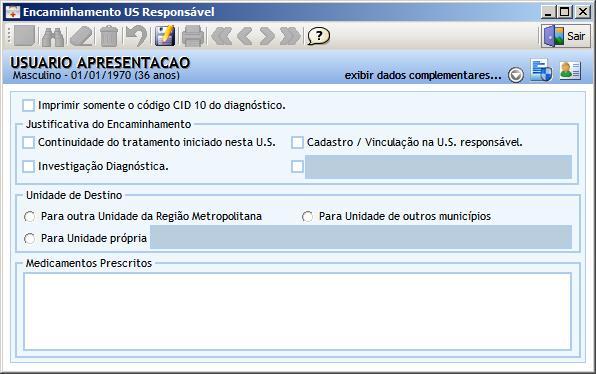Click the Medicamentos Prescritos text area
This screenshot has height=374, width=596.
click(297, 311)
